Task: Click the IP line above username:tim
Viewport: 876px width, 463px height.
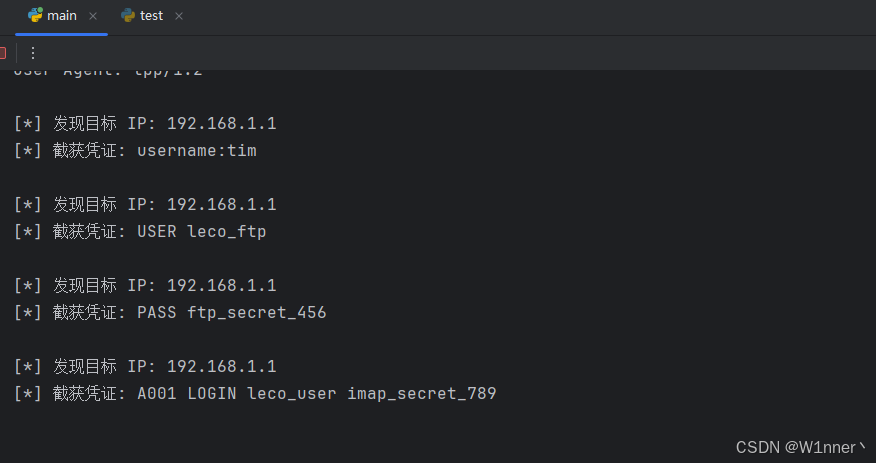Action: tap(145, 123)
